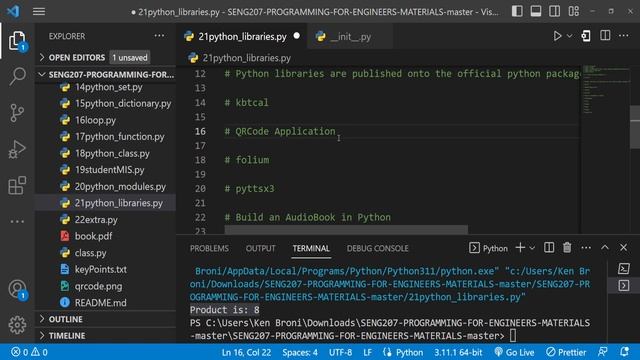This screenshot has width=640, height=360.
Task: Create a new terminal with plus icon
Action: [x=520, y=248]
